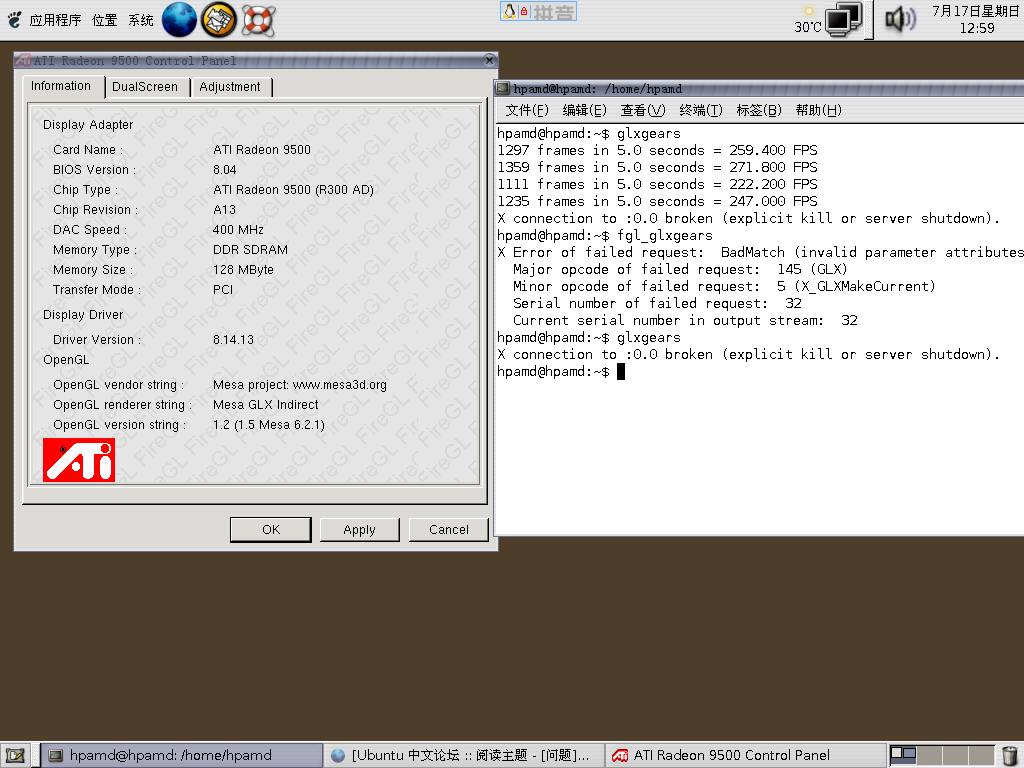Click the Cancel button

[449, 530]
